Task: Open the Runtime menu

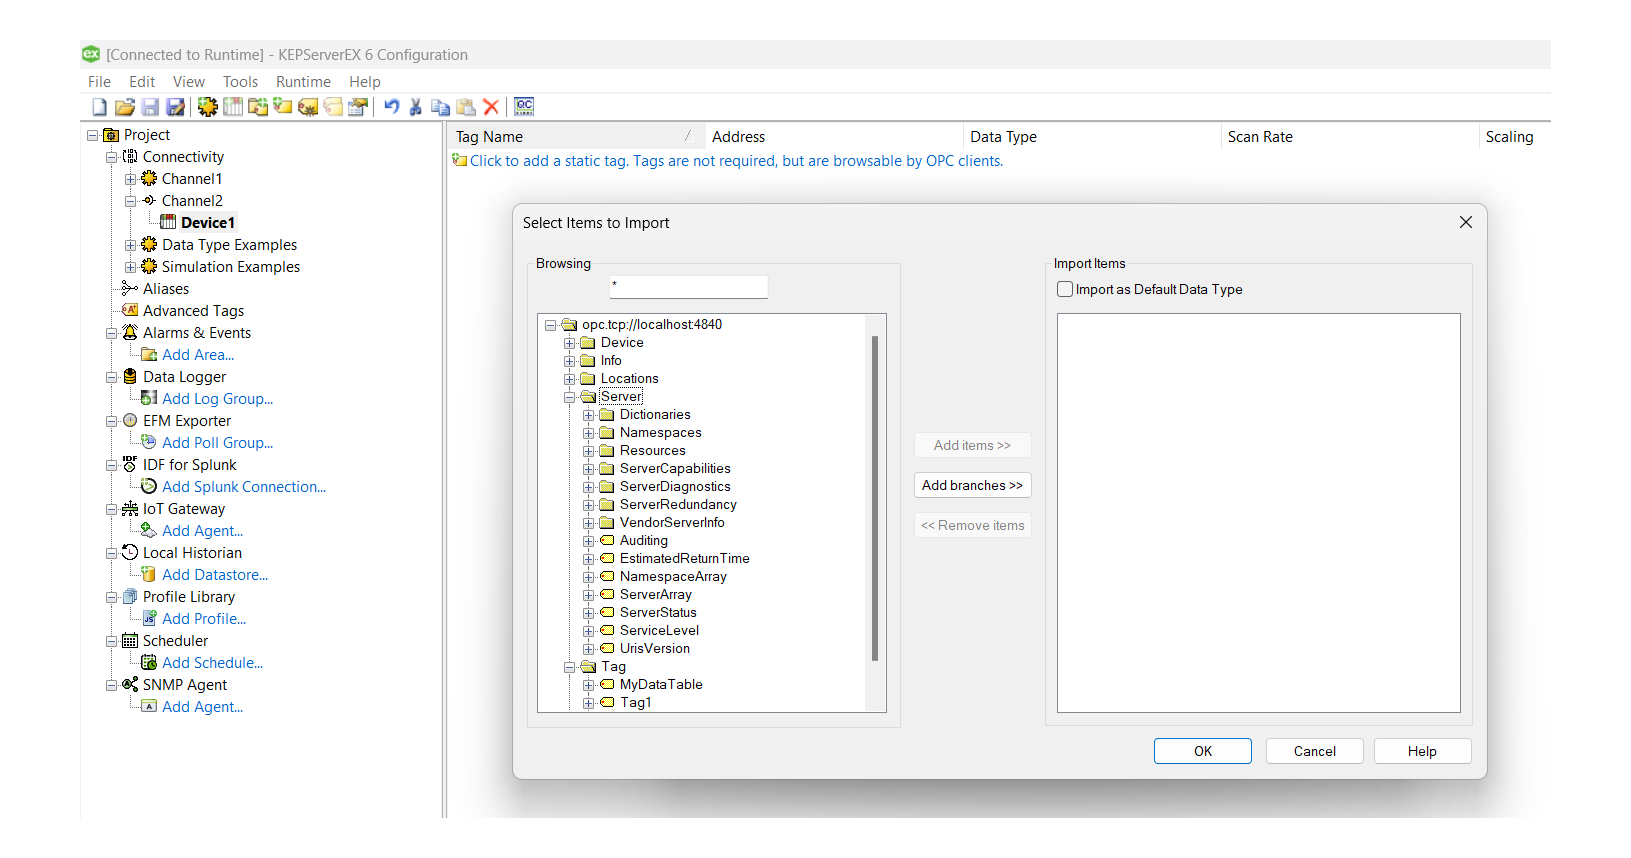Action: (x=303, y=82)
